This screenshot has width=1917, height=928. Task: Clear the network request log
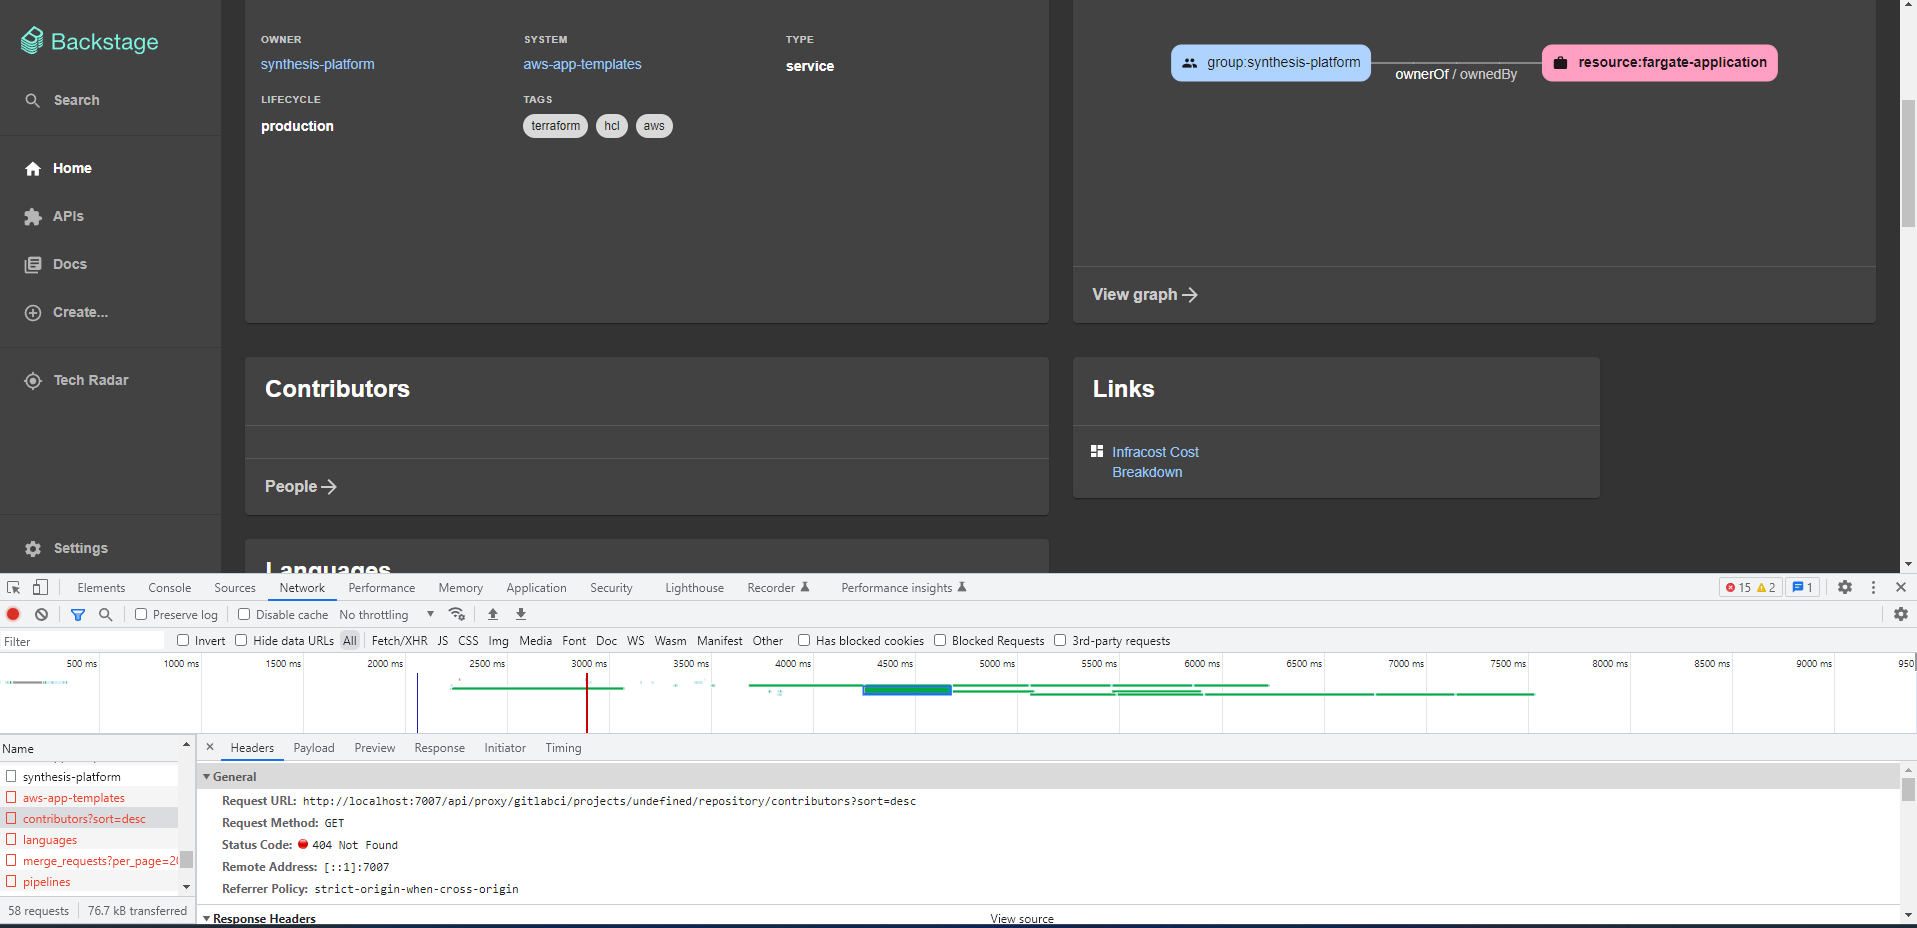tap(41, 614)
